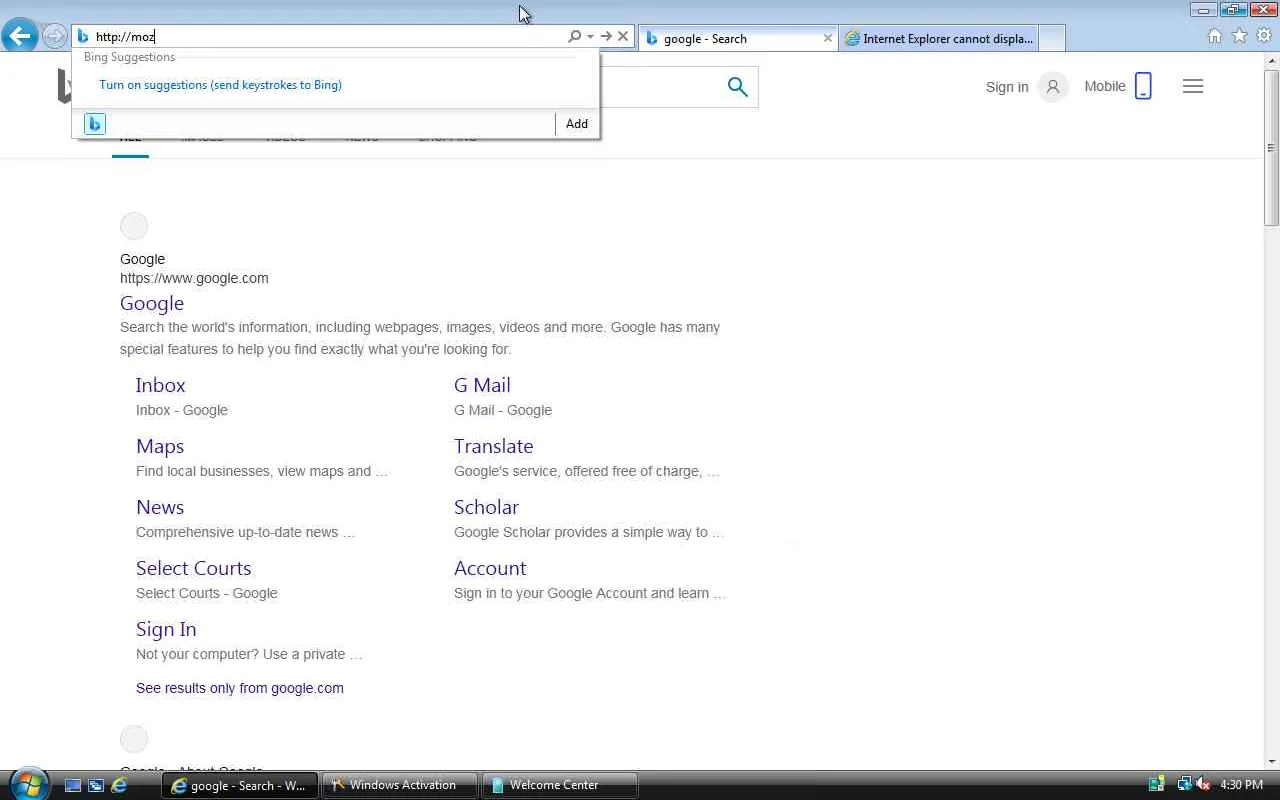This screenshot has height=800, width=1280.
Task: Open the address bar autocomplete dropdown arrow
Action: coord(590,37)
